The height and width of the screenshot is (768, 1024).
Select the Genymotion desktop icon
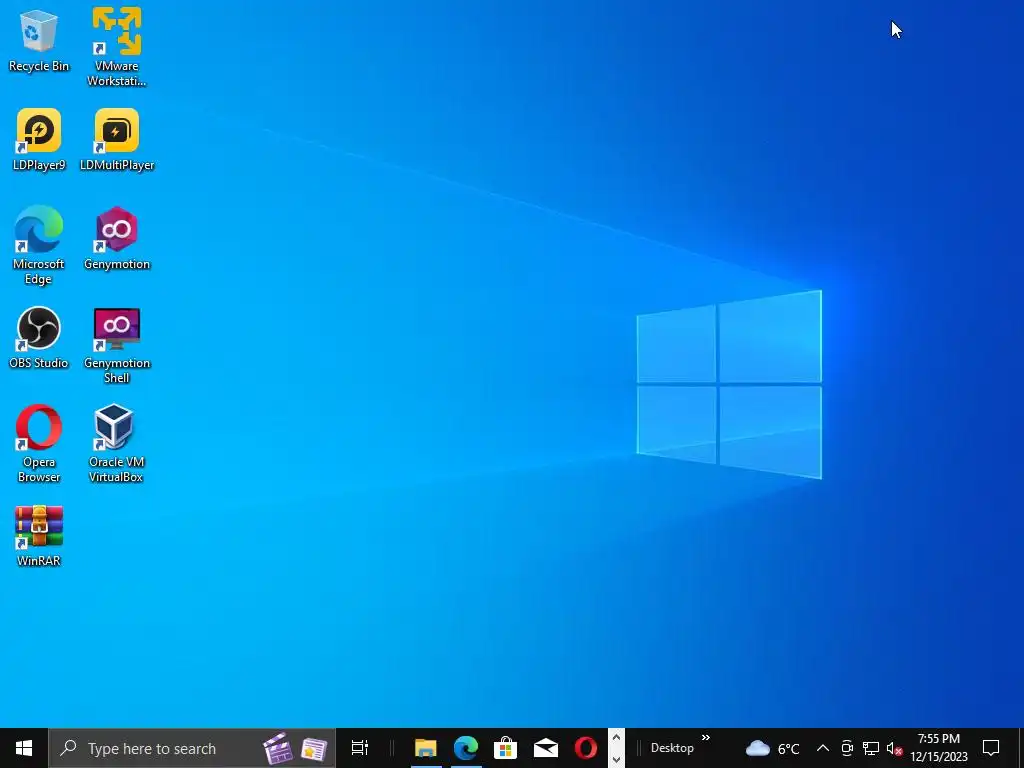tap(117, 238)
